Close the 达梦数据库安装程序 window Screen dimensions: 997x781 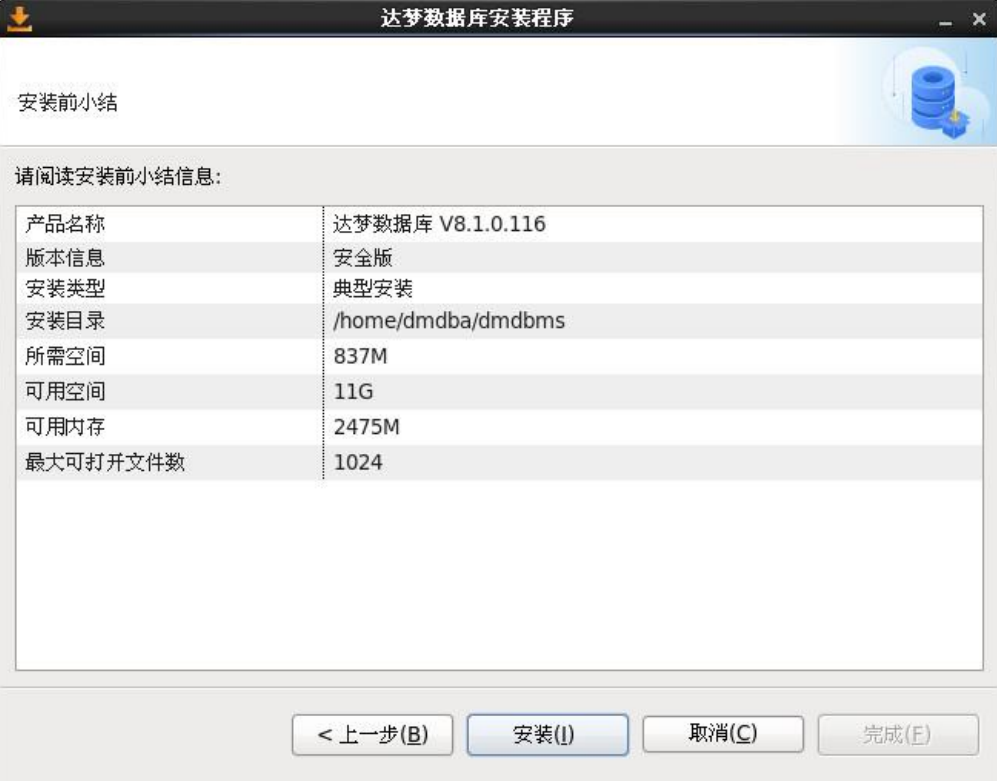978,19
